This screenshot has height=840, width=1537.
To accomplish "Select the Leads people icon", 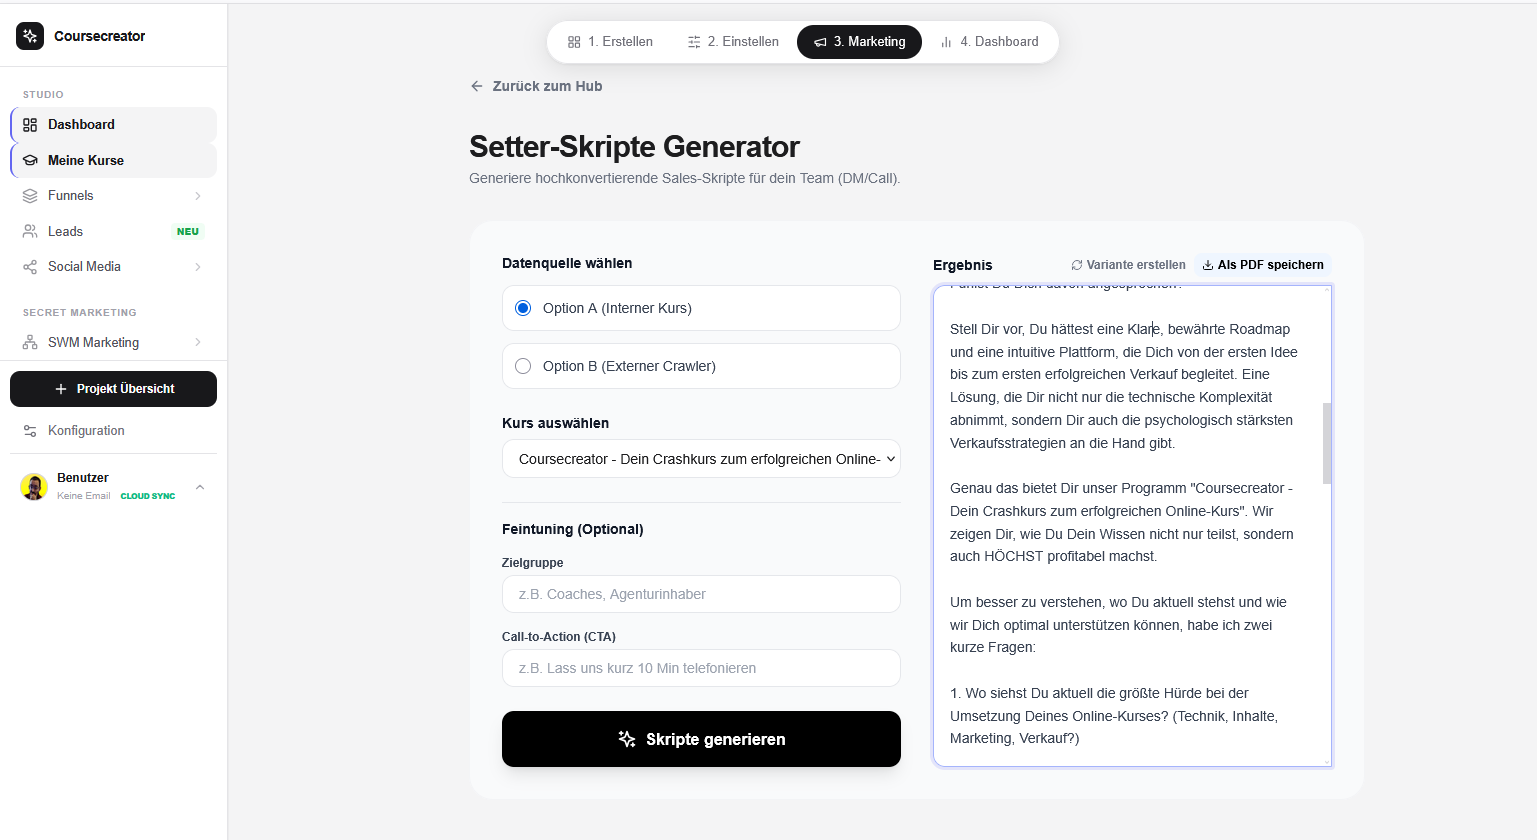I will (x=30, y=231).
